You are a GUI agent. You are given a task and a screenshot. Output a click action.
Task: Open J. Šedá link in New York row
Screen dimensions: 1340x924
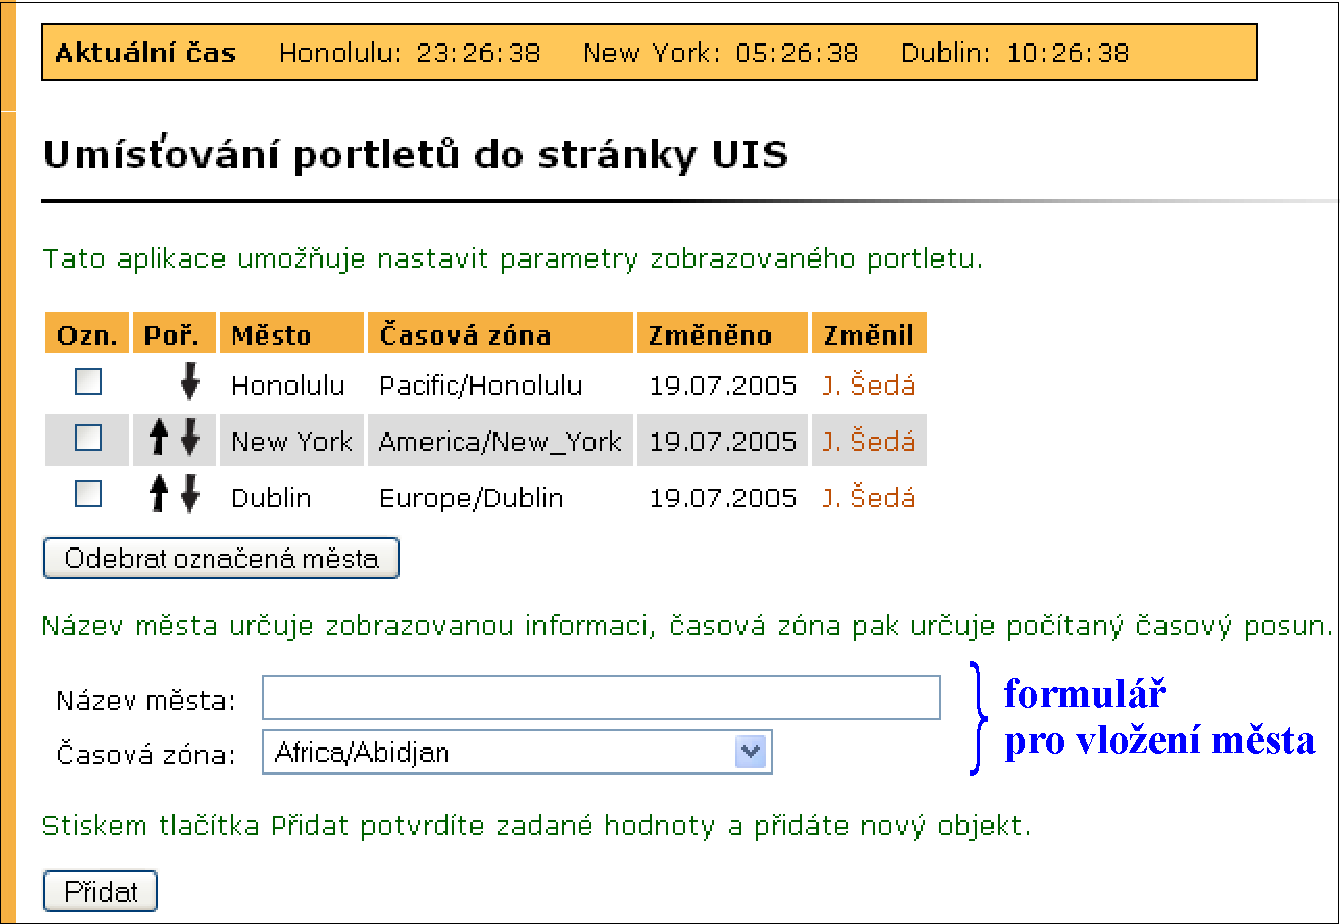pos(868,441)
